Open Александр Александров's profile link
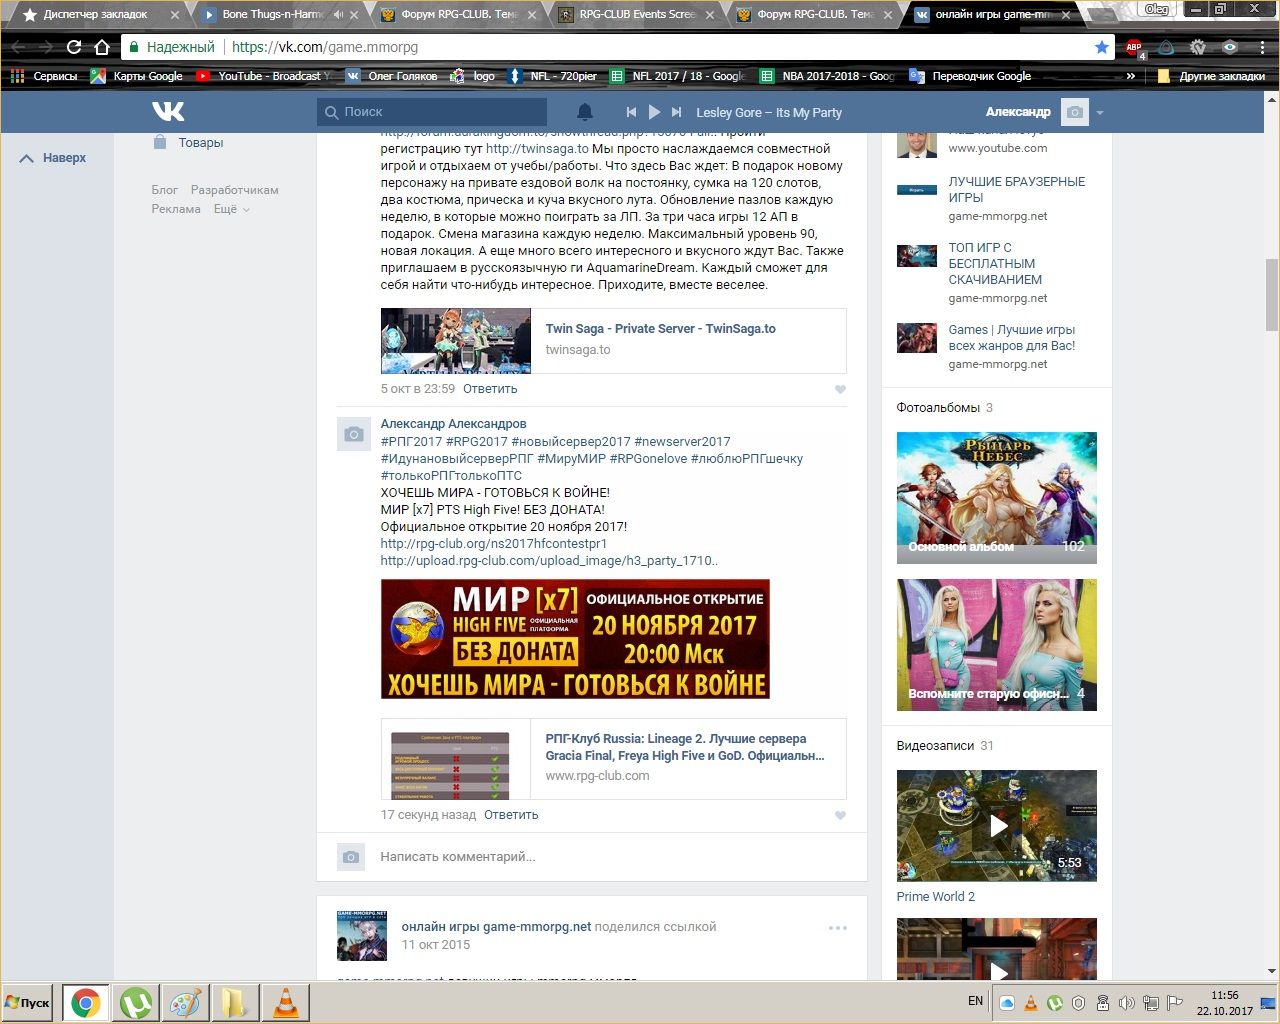The height and width of the screenshot is (1024, 1280). [453, 424]
